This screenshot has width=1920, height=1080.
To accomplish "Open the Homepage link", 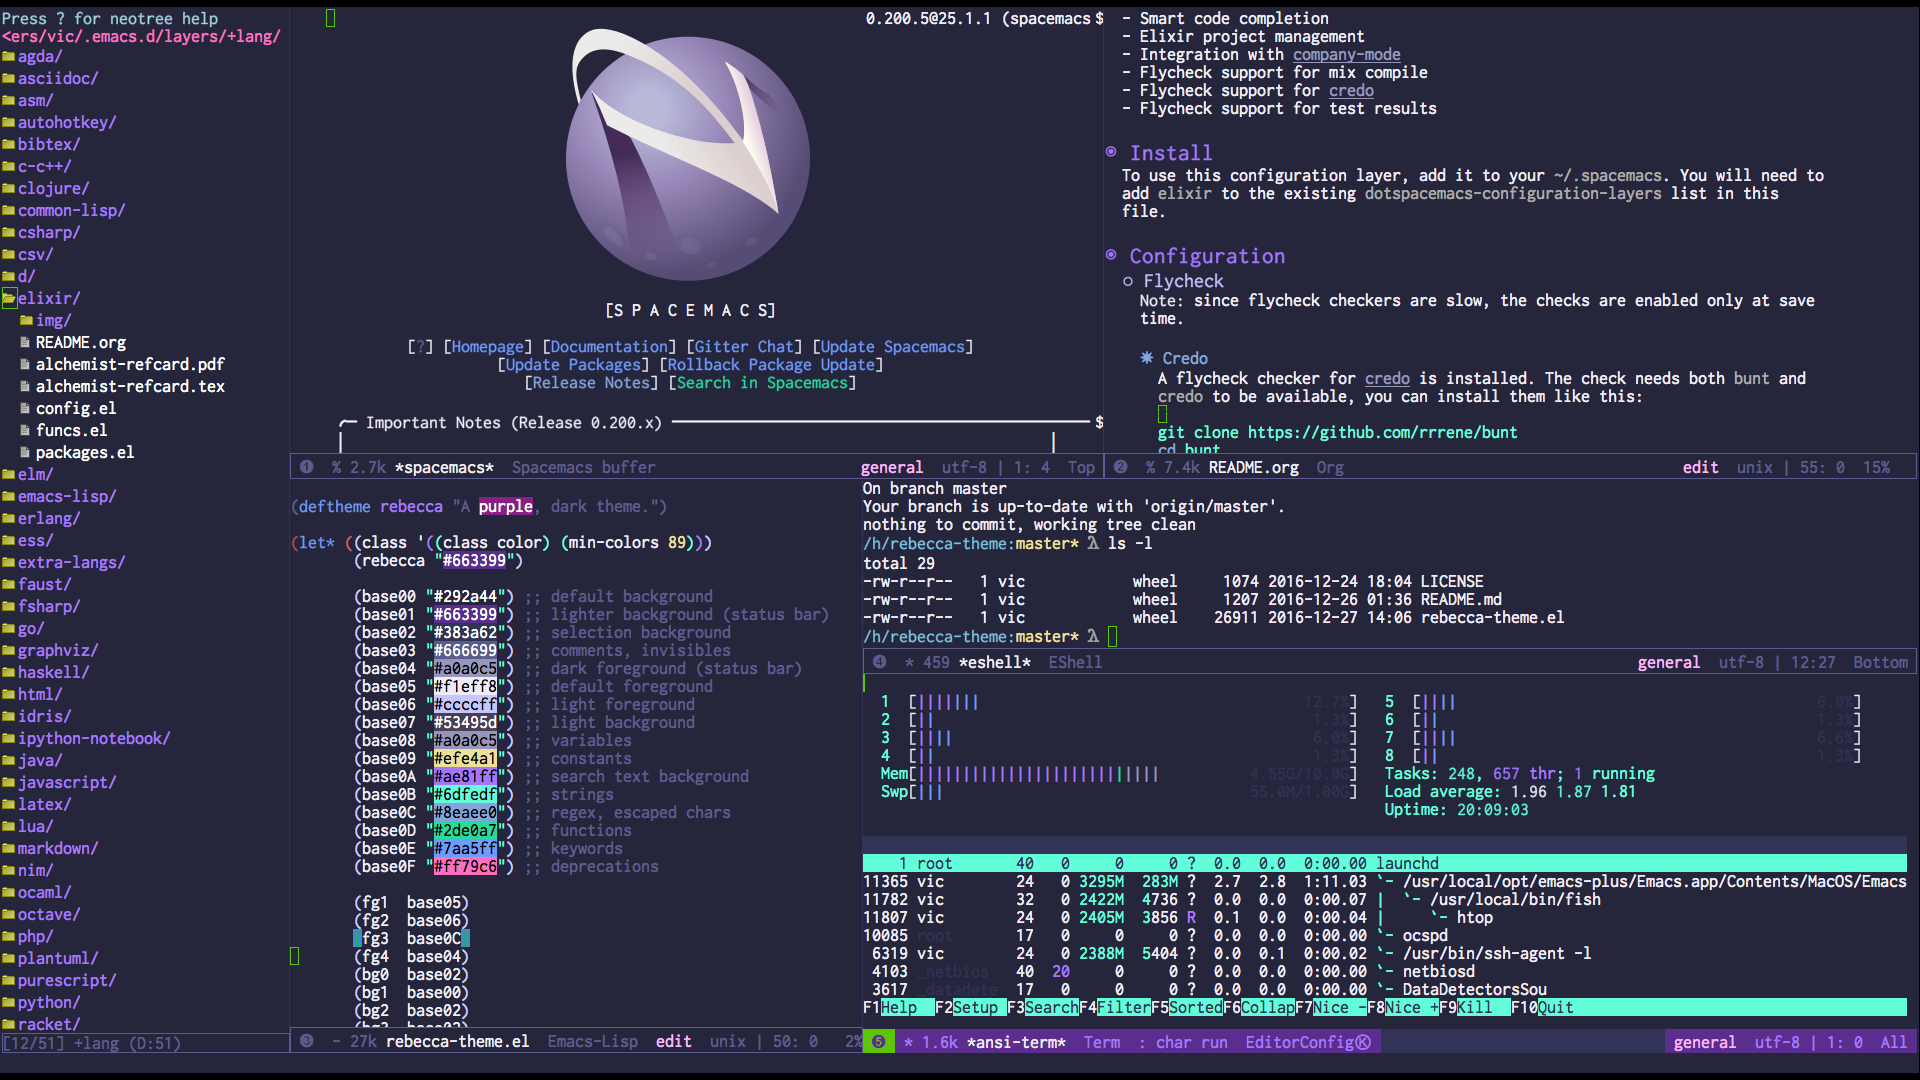I will (488, 347).
